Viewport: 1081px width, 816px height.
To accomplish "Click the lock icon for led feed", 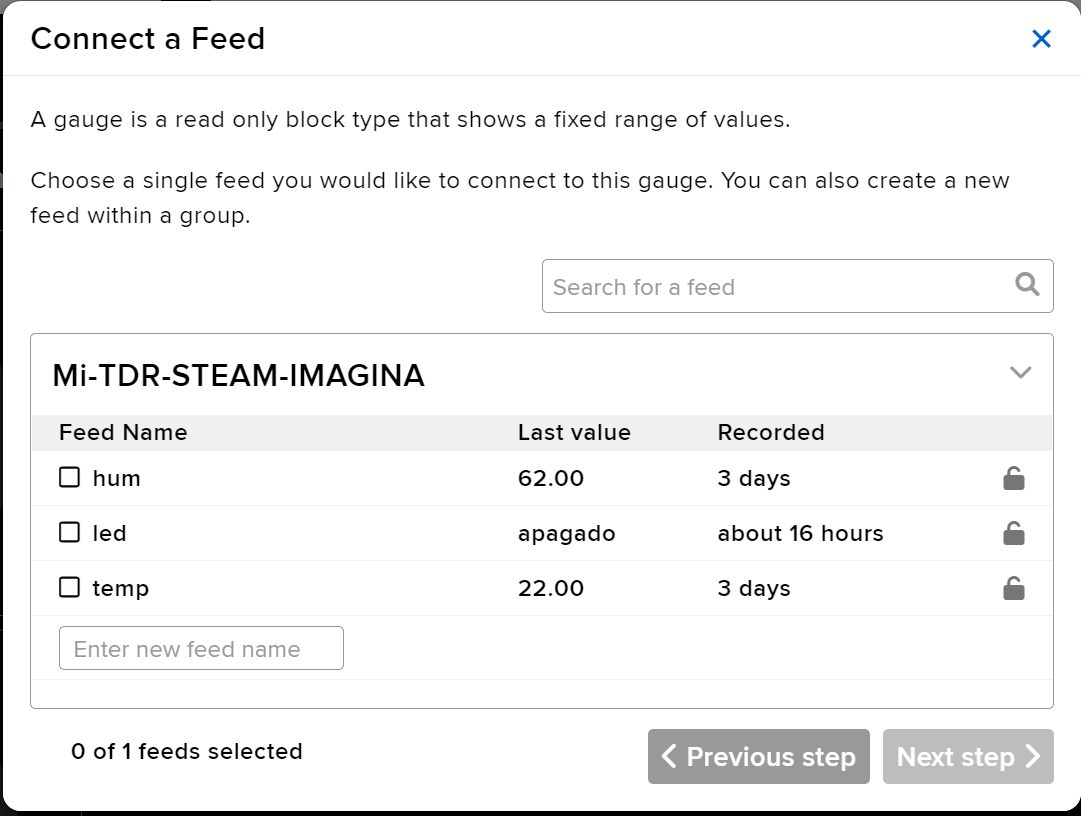I will 1013,533.
